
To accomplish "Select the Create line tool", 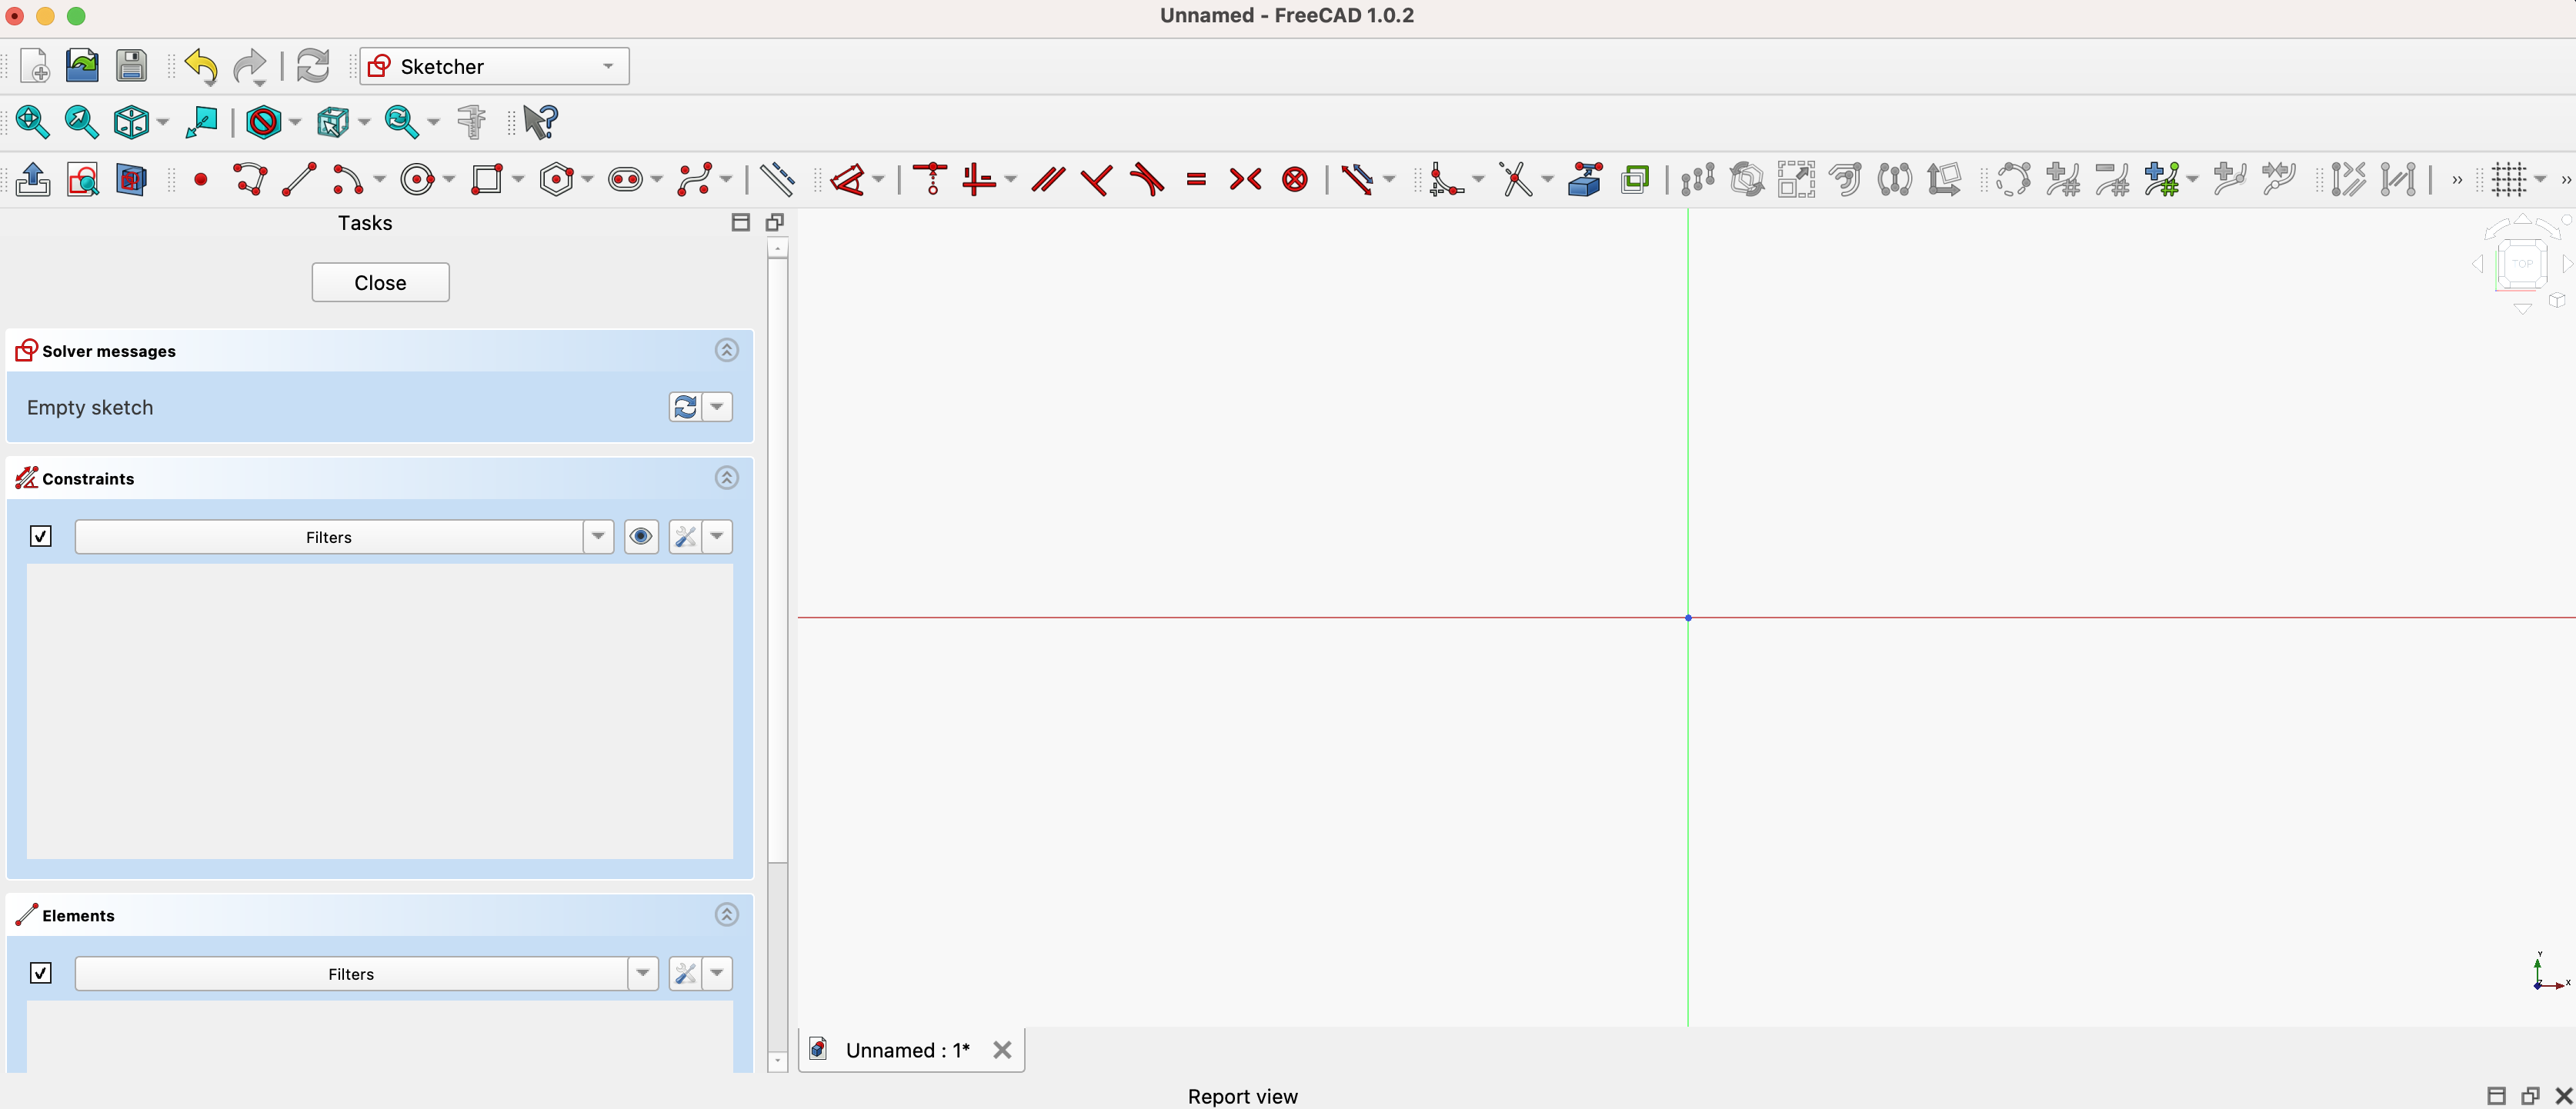I will [x=299, y=179].
